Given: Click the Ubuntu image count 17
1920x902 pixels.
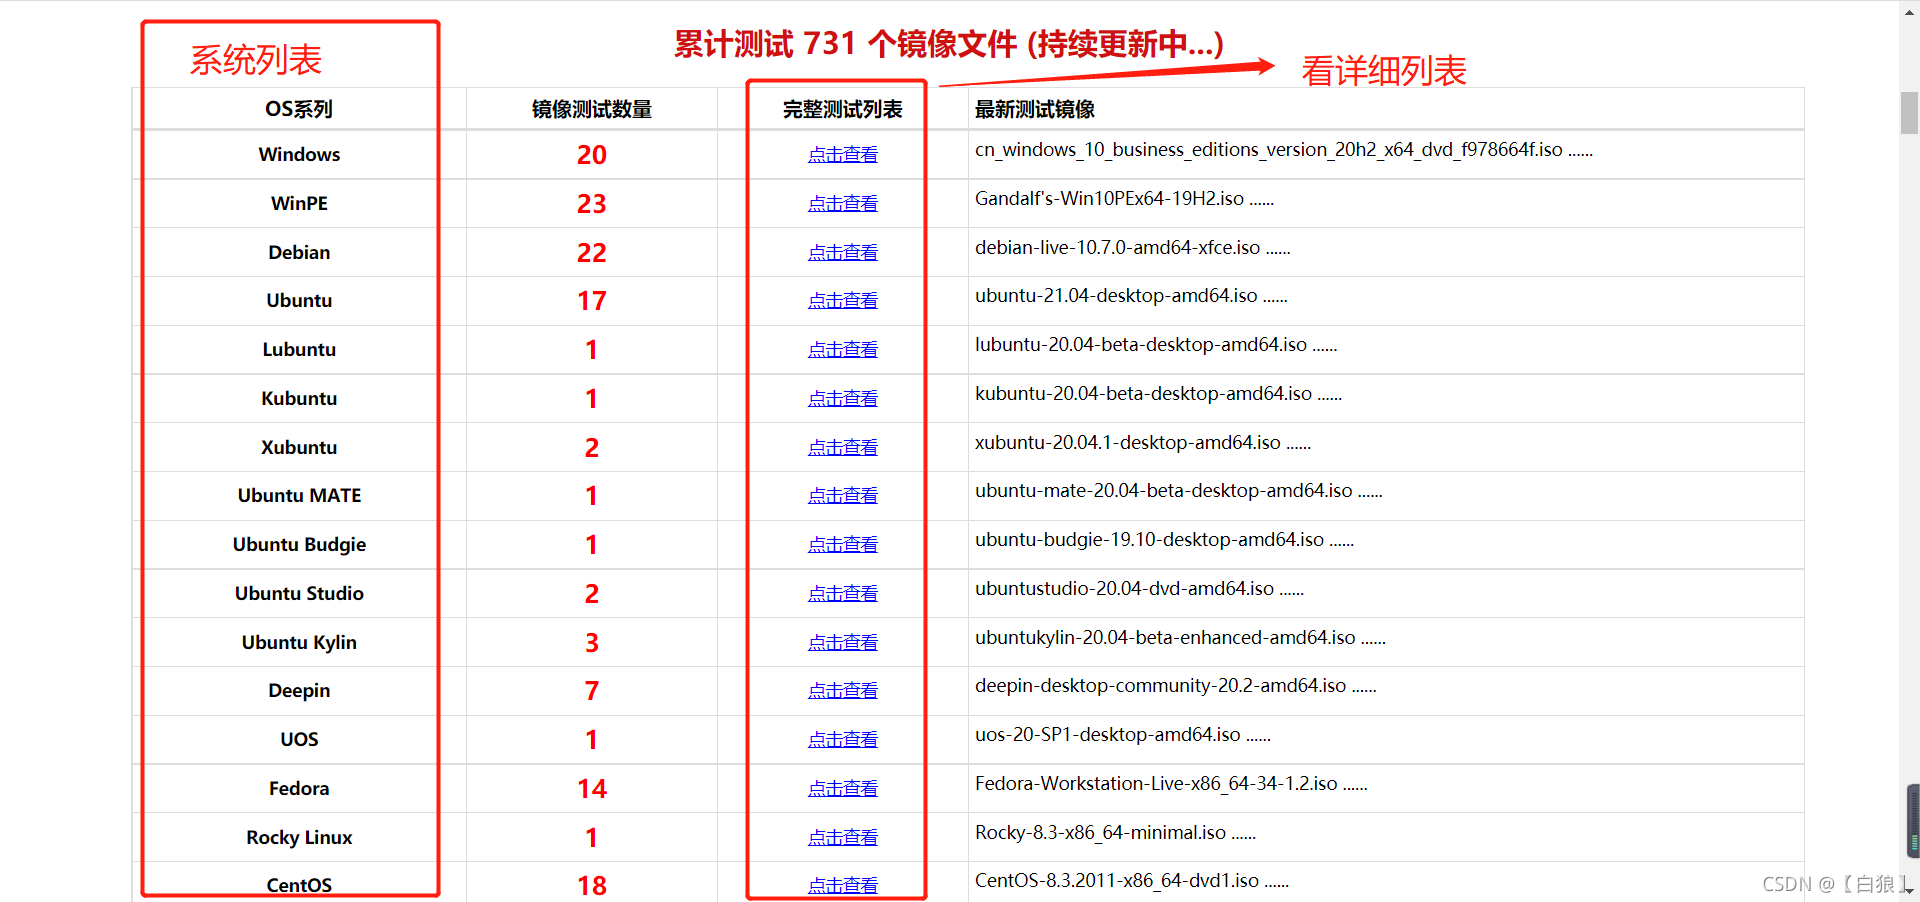Looking at the screenshot, I should [x=591, y=301].
